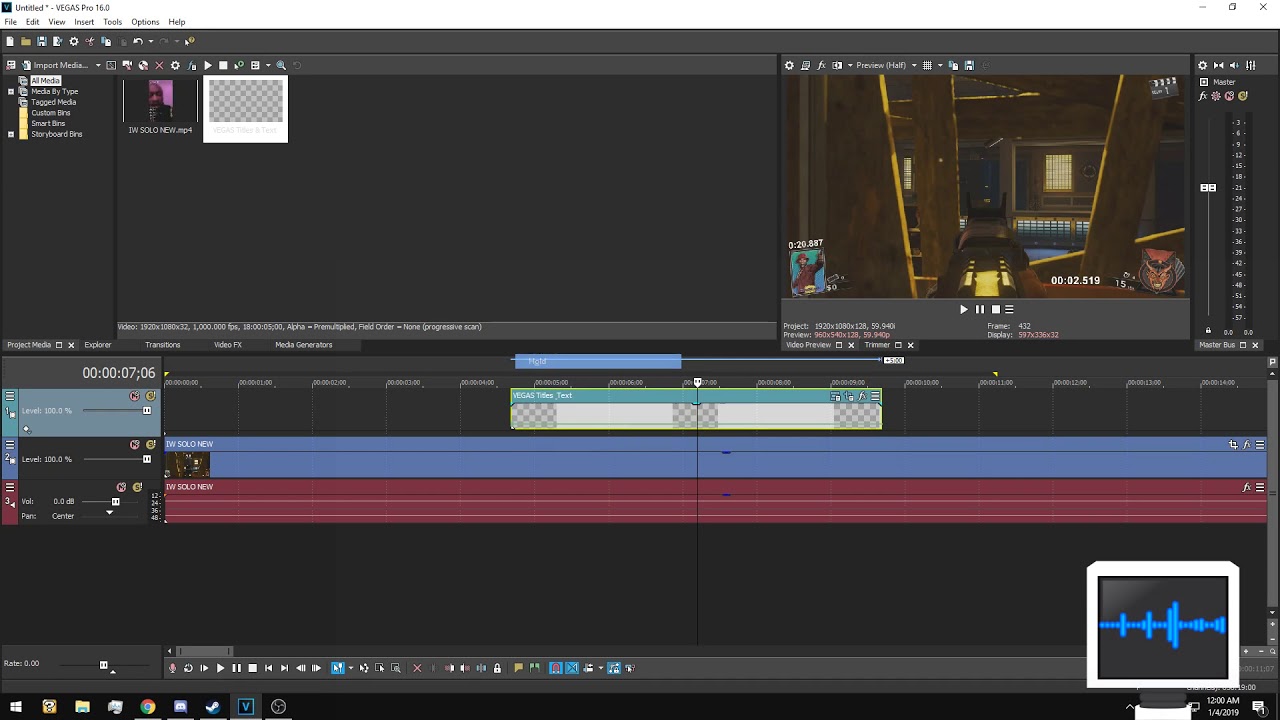The image size is (1280, 720).
Task: Switch to the Media Generators tab
Action: click(x=304, y=345)
